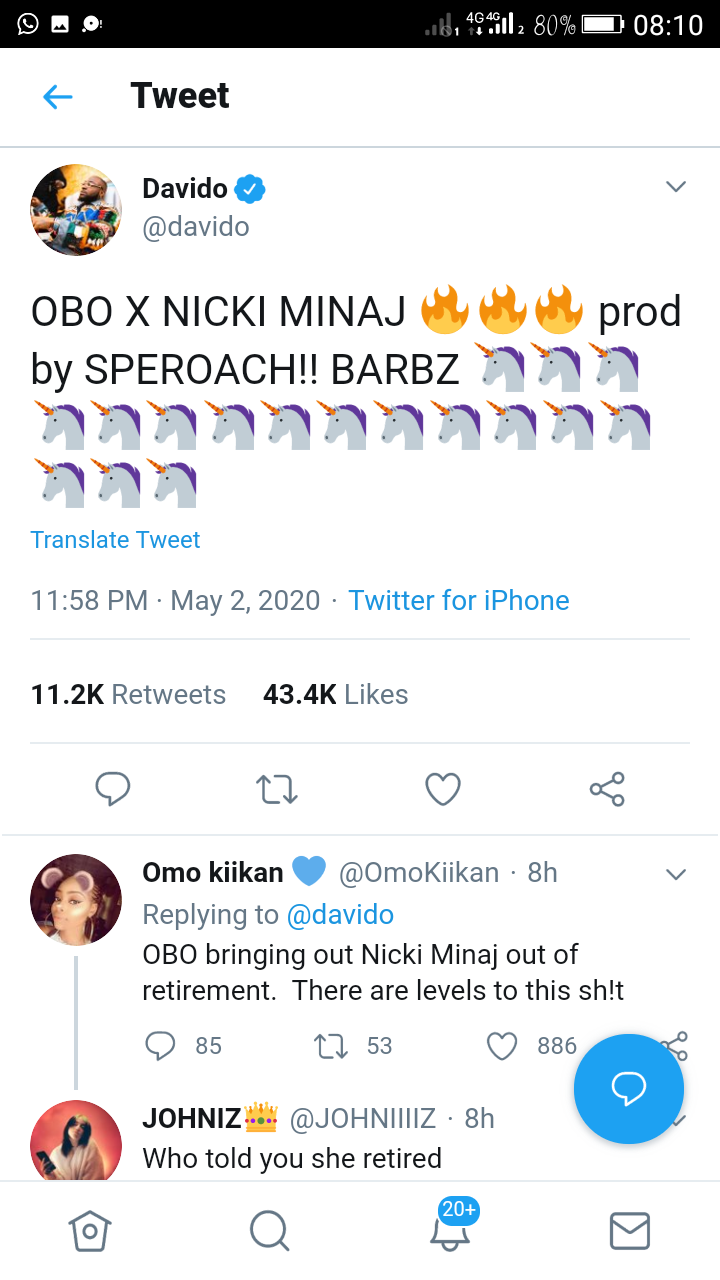The height and width of the screenshot is (1280, 720).
Task: Expand options chevron on Davido's tweet
Action: point(676,187)
